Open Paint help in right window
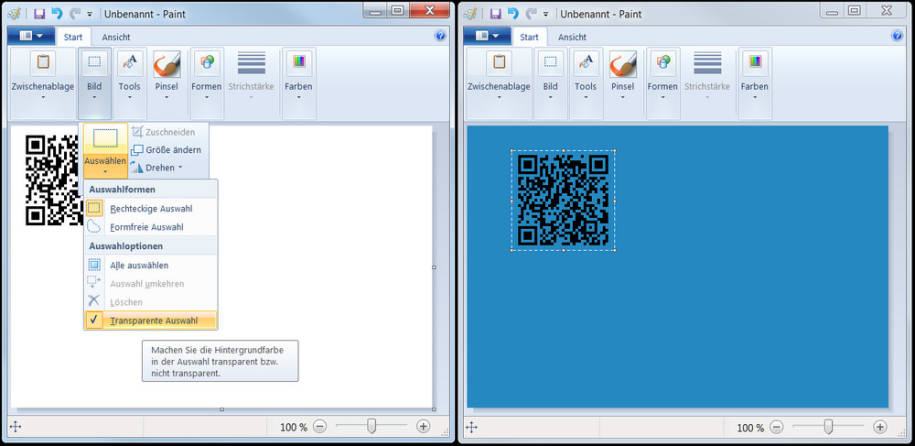The image size is (915, 446). (x=897, y=36)
